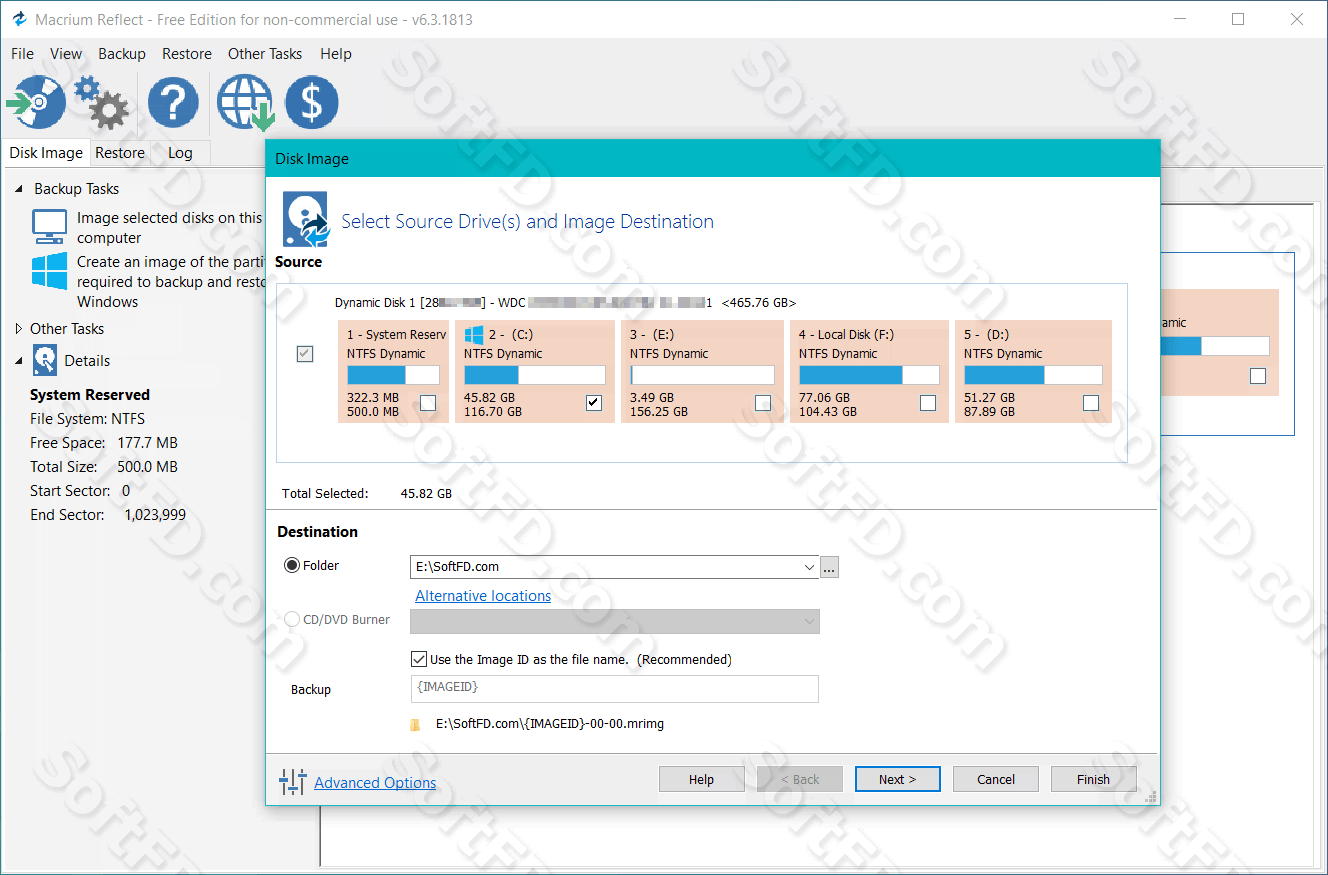The image size is (1328, 875).
Task: Open the Alternative locations link
Action: click(483, 596)
